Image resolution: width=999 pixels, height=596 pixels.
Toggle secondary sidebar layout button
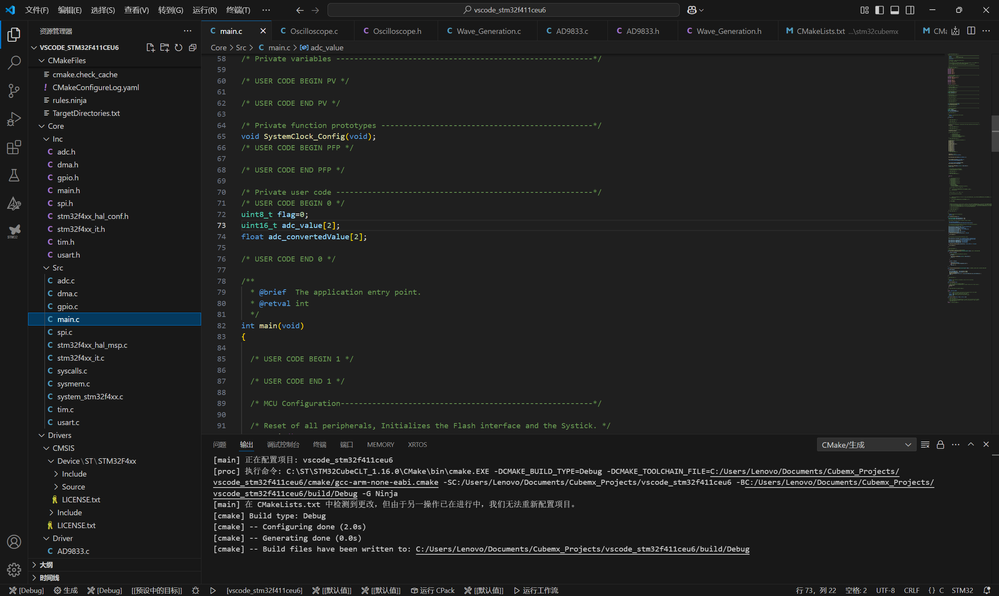908,10
